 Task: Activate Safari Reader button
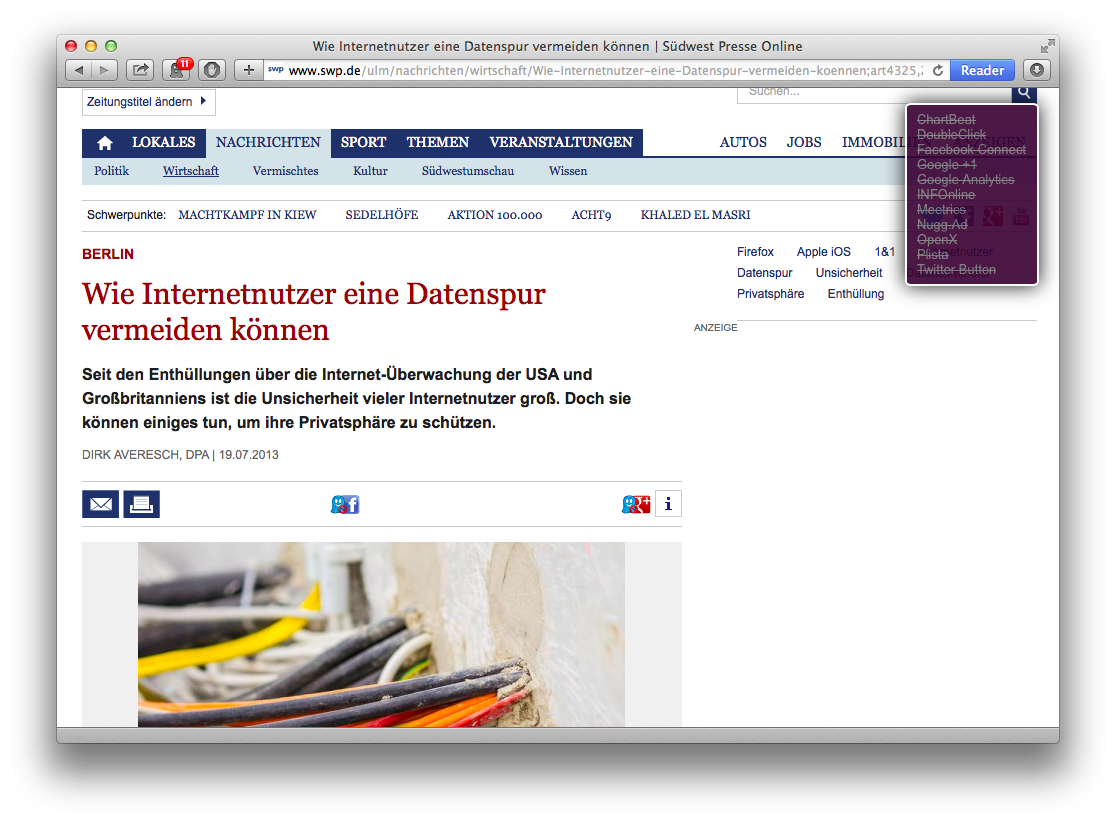982,70
